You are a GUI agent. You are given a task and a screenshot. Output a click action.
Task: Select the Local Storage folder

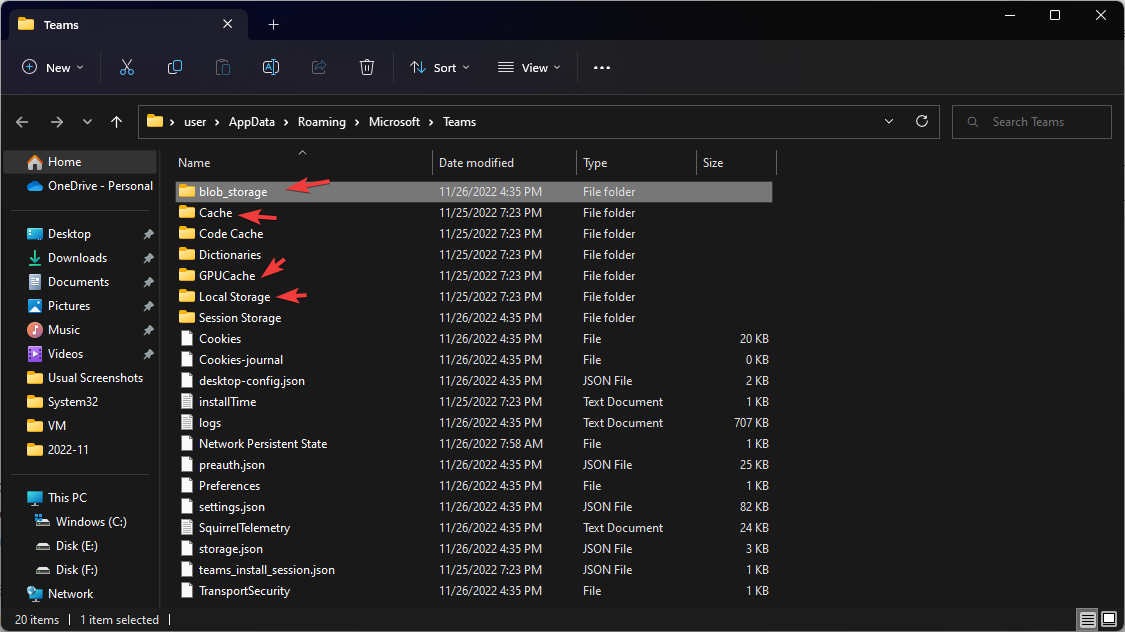474,297
